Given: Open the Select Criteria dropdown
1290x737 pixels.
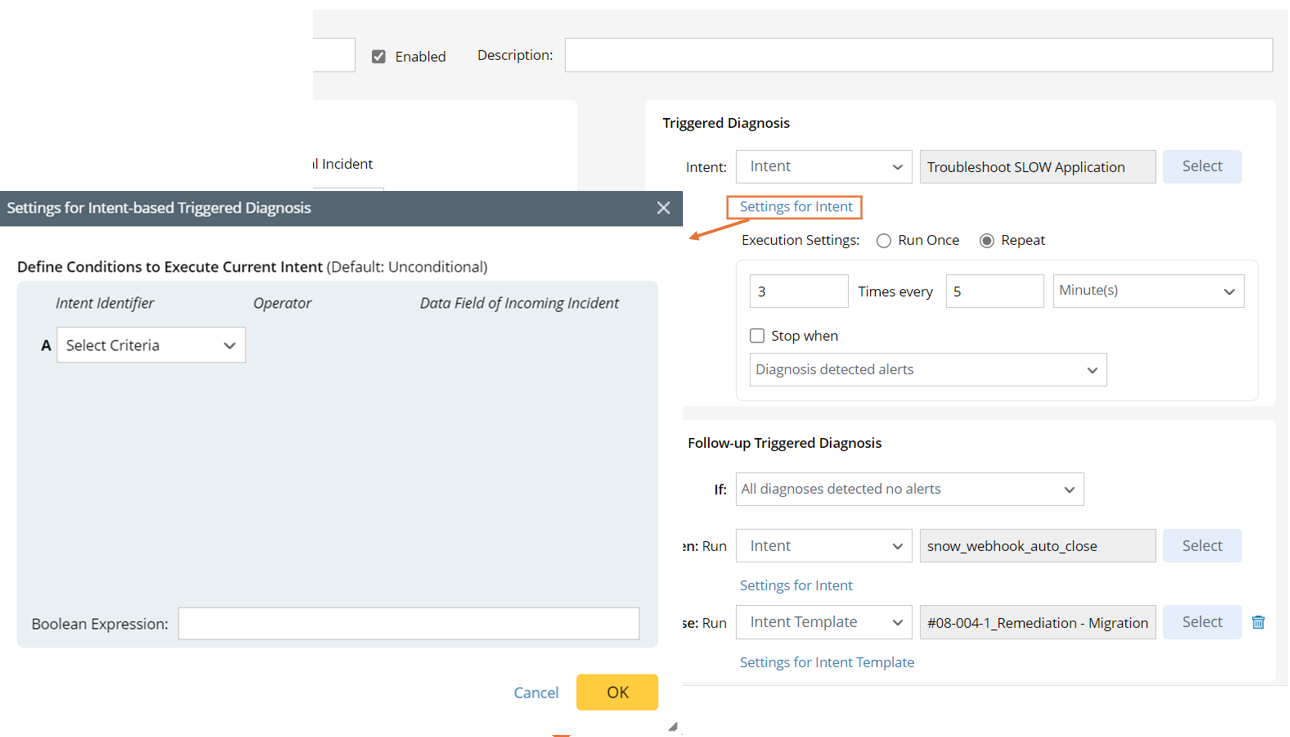Looking at the screenshot, I should coord(151,346).
